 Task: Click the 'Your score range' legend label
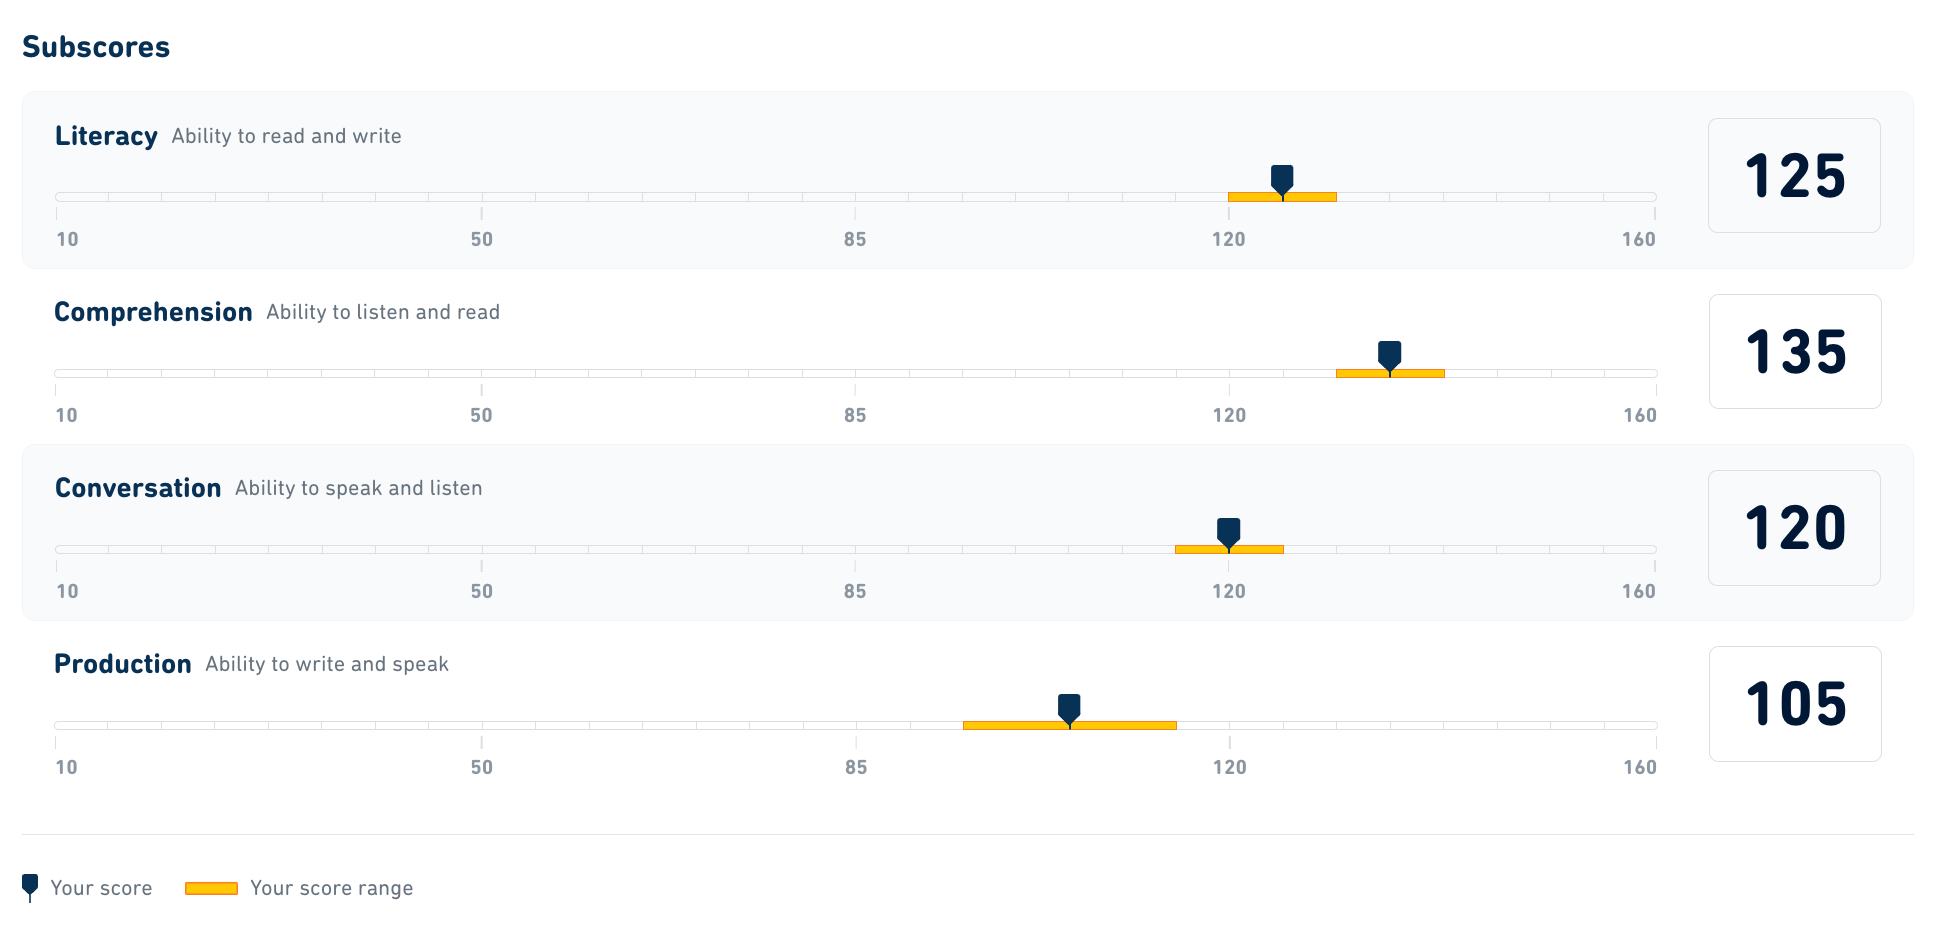point(331,888)
